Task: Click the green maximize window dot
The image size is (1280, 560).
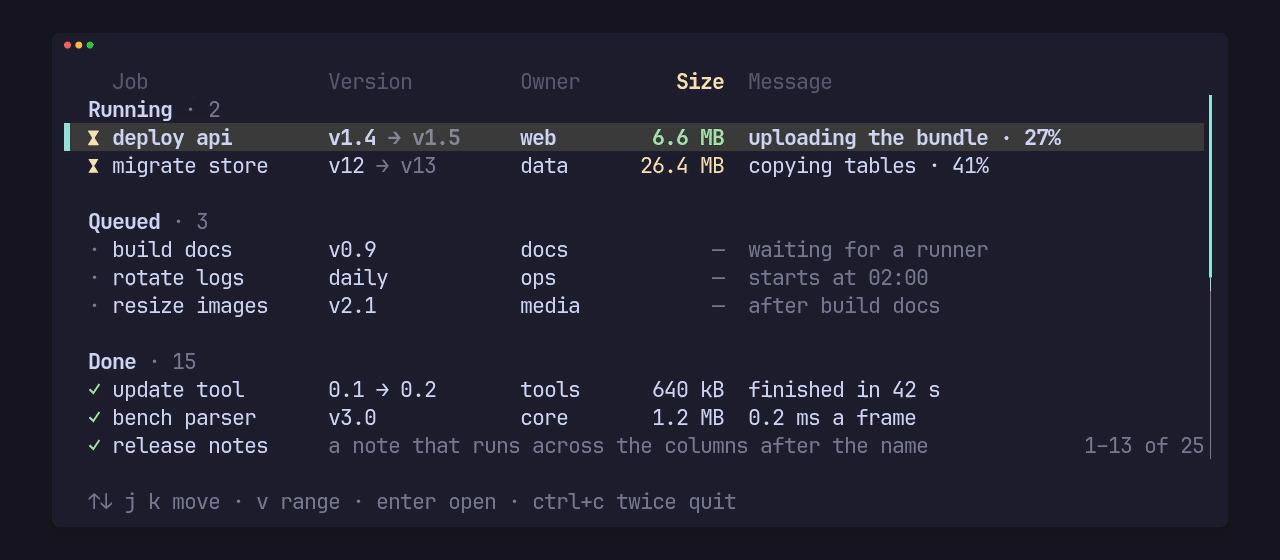Action: [90, 45]
